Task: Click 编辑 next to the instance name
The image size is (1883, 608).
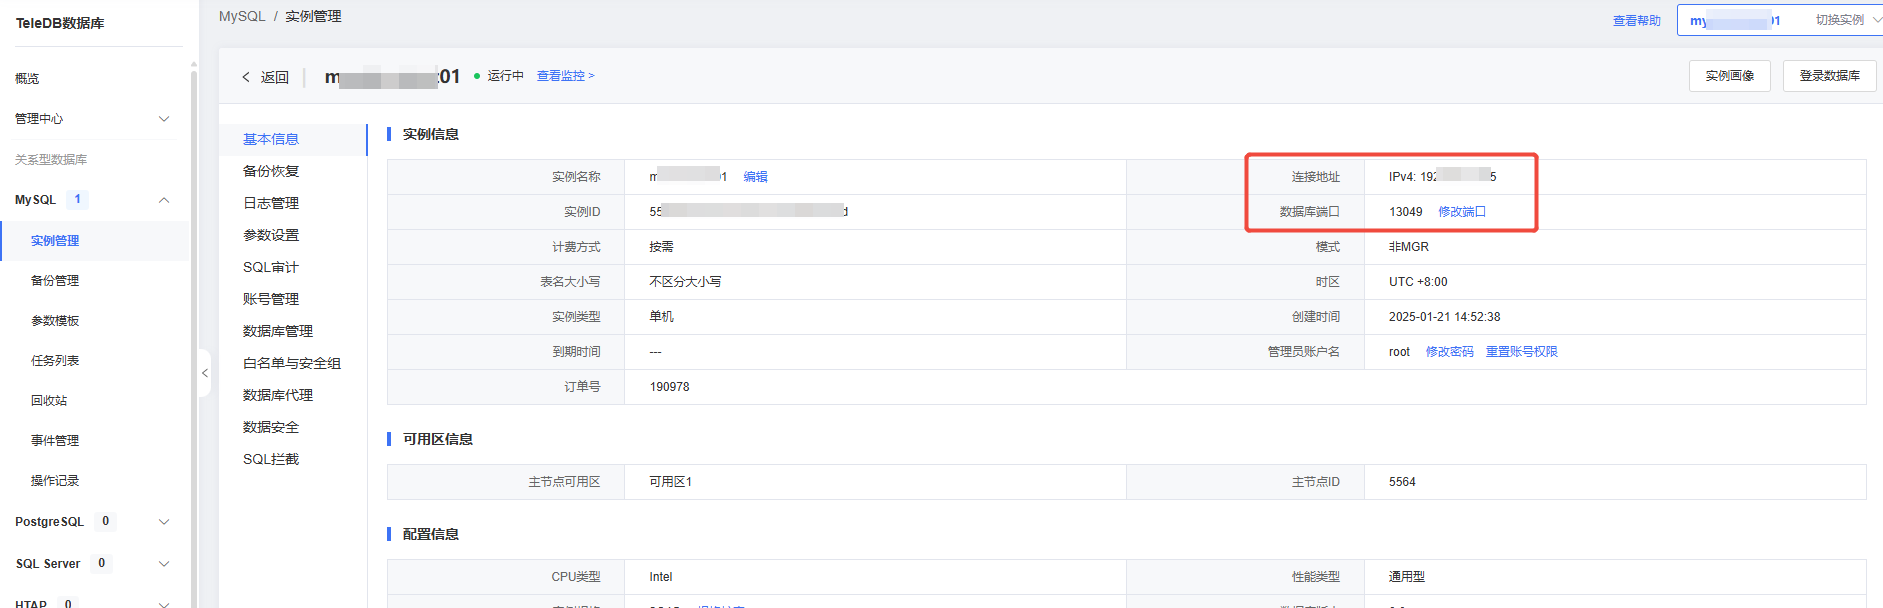Action: pyautogui.click(x=755, y=177)
